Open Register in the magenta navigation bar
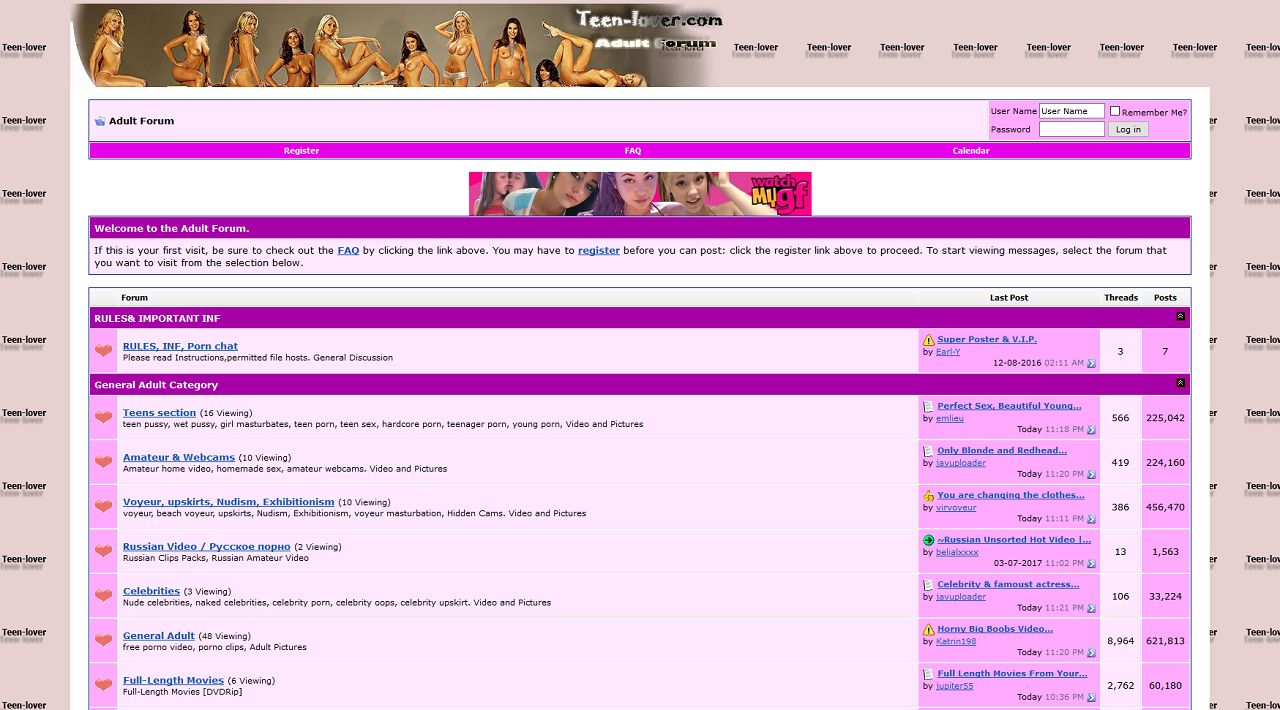Screen dimensions: 1280x710 (x=301, y=151)
